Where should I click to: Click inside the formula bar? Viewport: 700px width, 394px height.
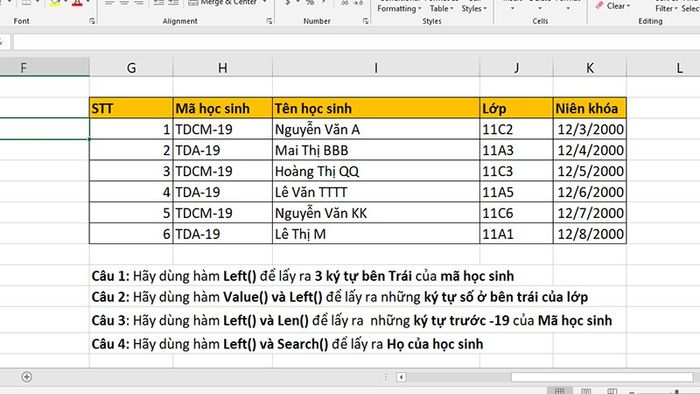(x=356, y=42)
